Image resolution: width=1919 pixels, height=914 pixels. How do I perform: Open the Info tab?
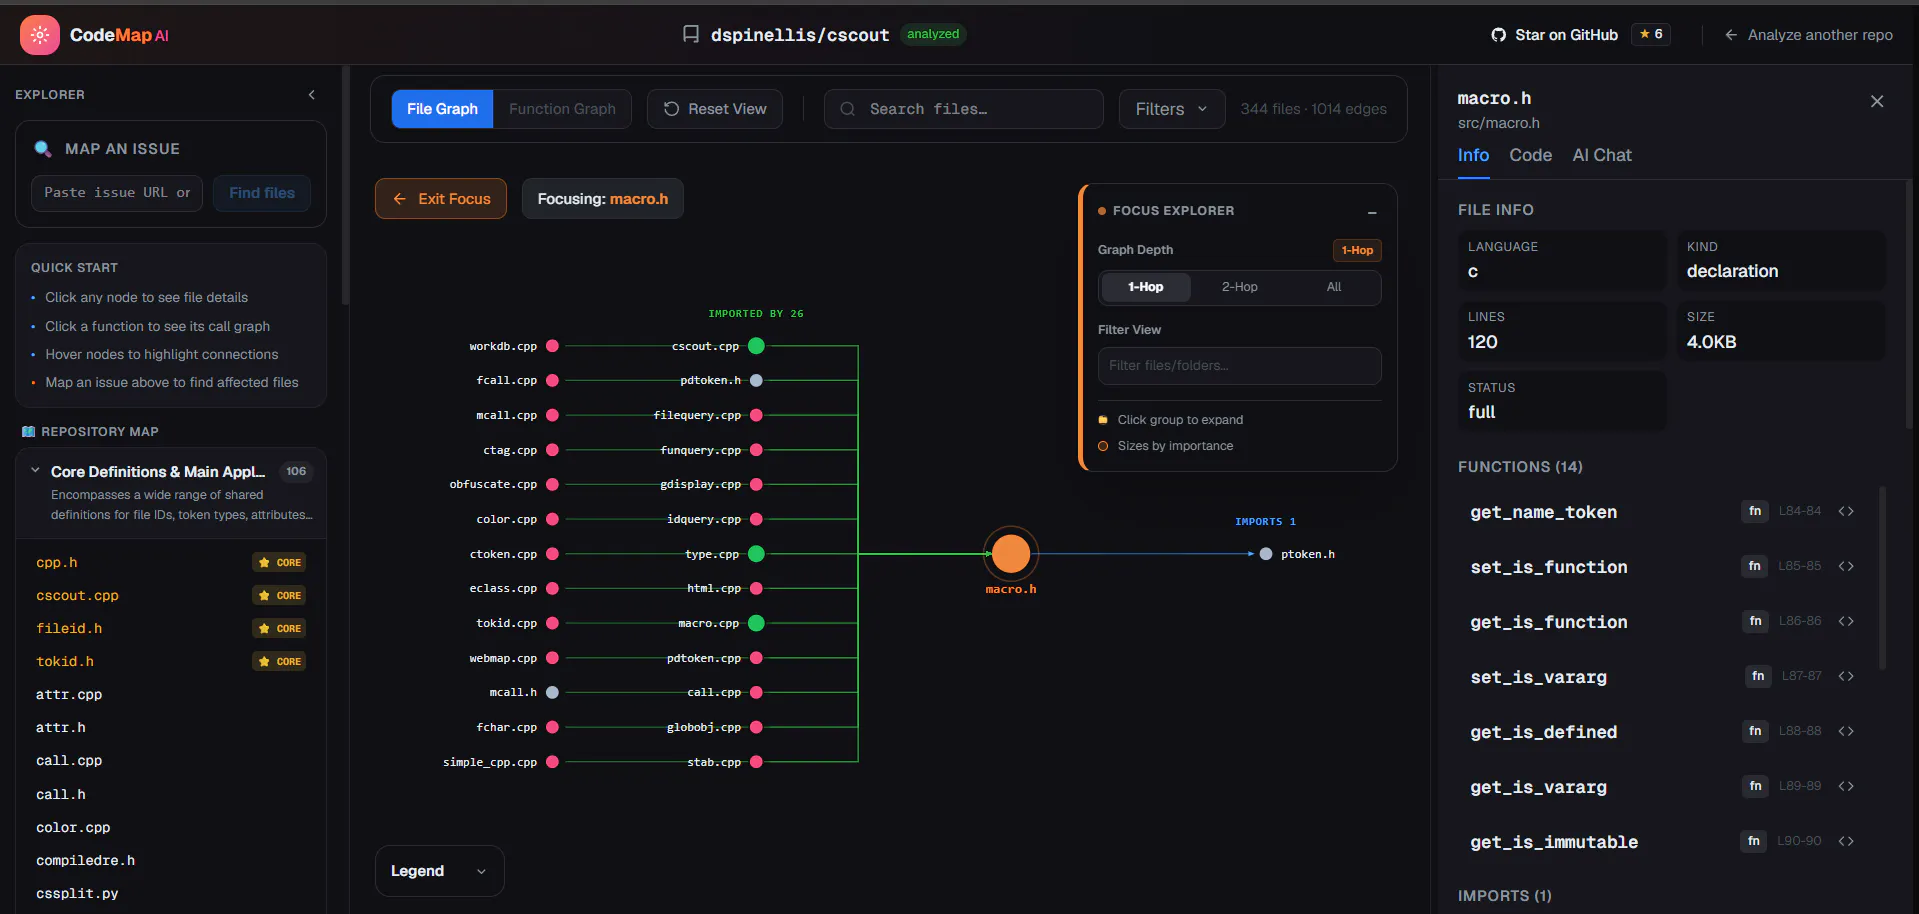tap(1473, 155)
